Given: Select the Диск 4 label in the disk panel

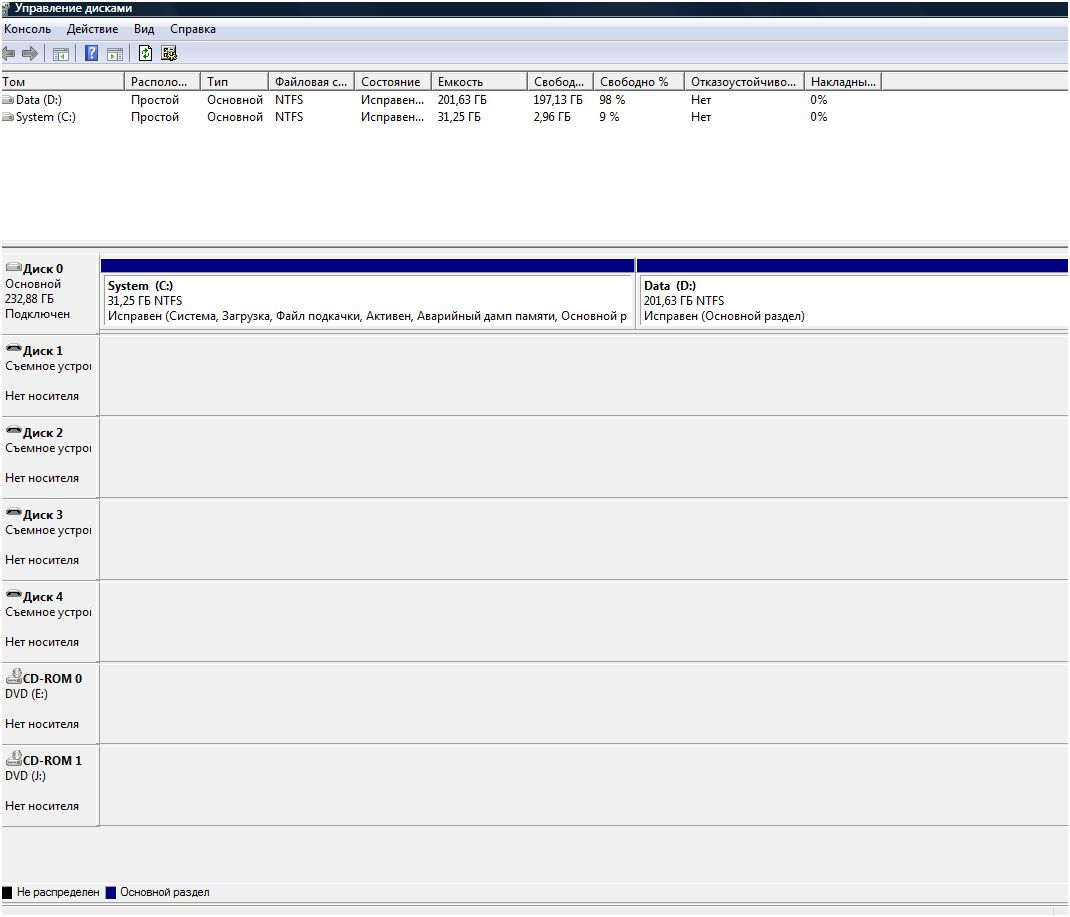Looking at the screenshot, I should 43,596.
